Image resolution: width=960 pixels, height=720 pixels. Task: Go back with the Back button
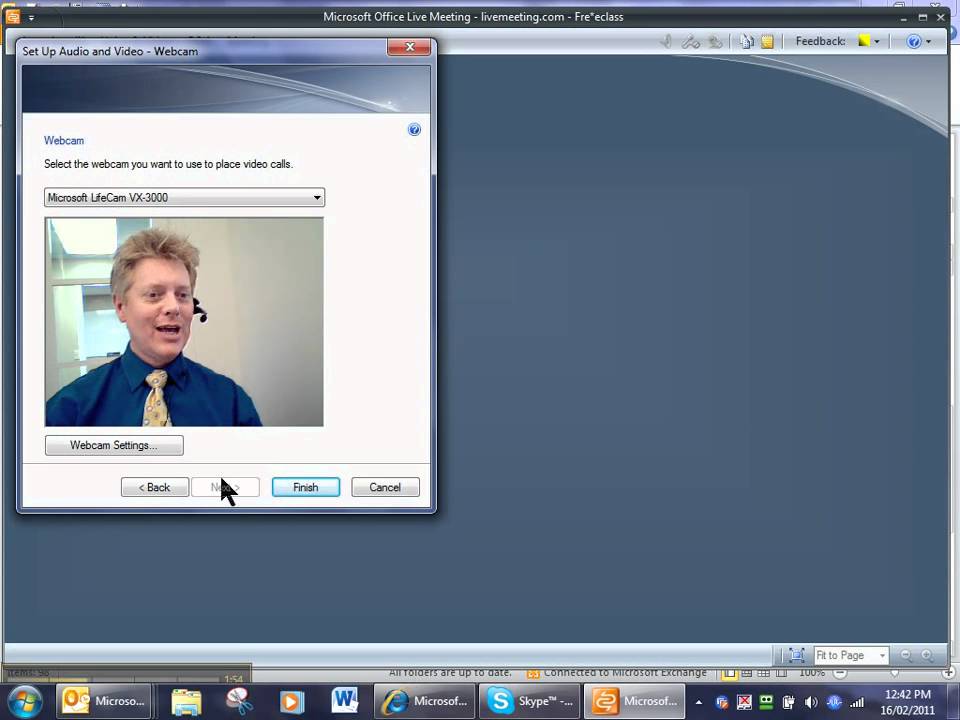155,487
